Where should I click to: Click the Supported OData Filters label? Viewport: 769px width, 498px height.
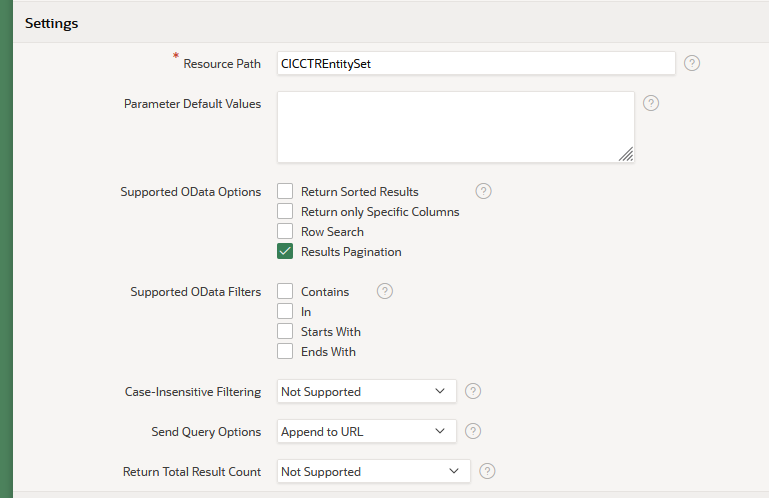[196, 292]
